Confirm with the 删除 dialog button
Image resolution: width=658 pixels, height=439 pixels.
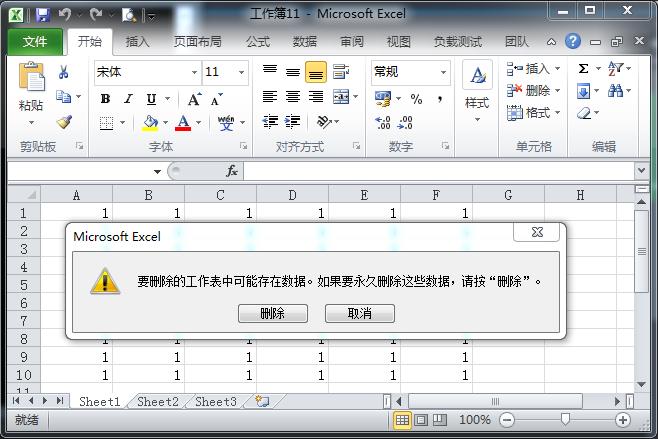coord(273,314)
